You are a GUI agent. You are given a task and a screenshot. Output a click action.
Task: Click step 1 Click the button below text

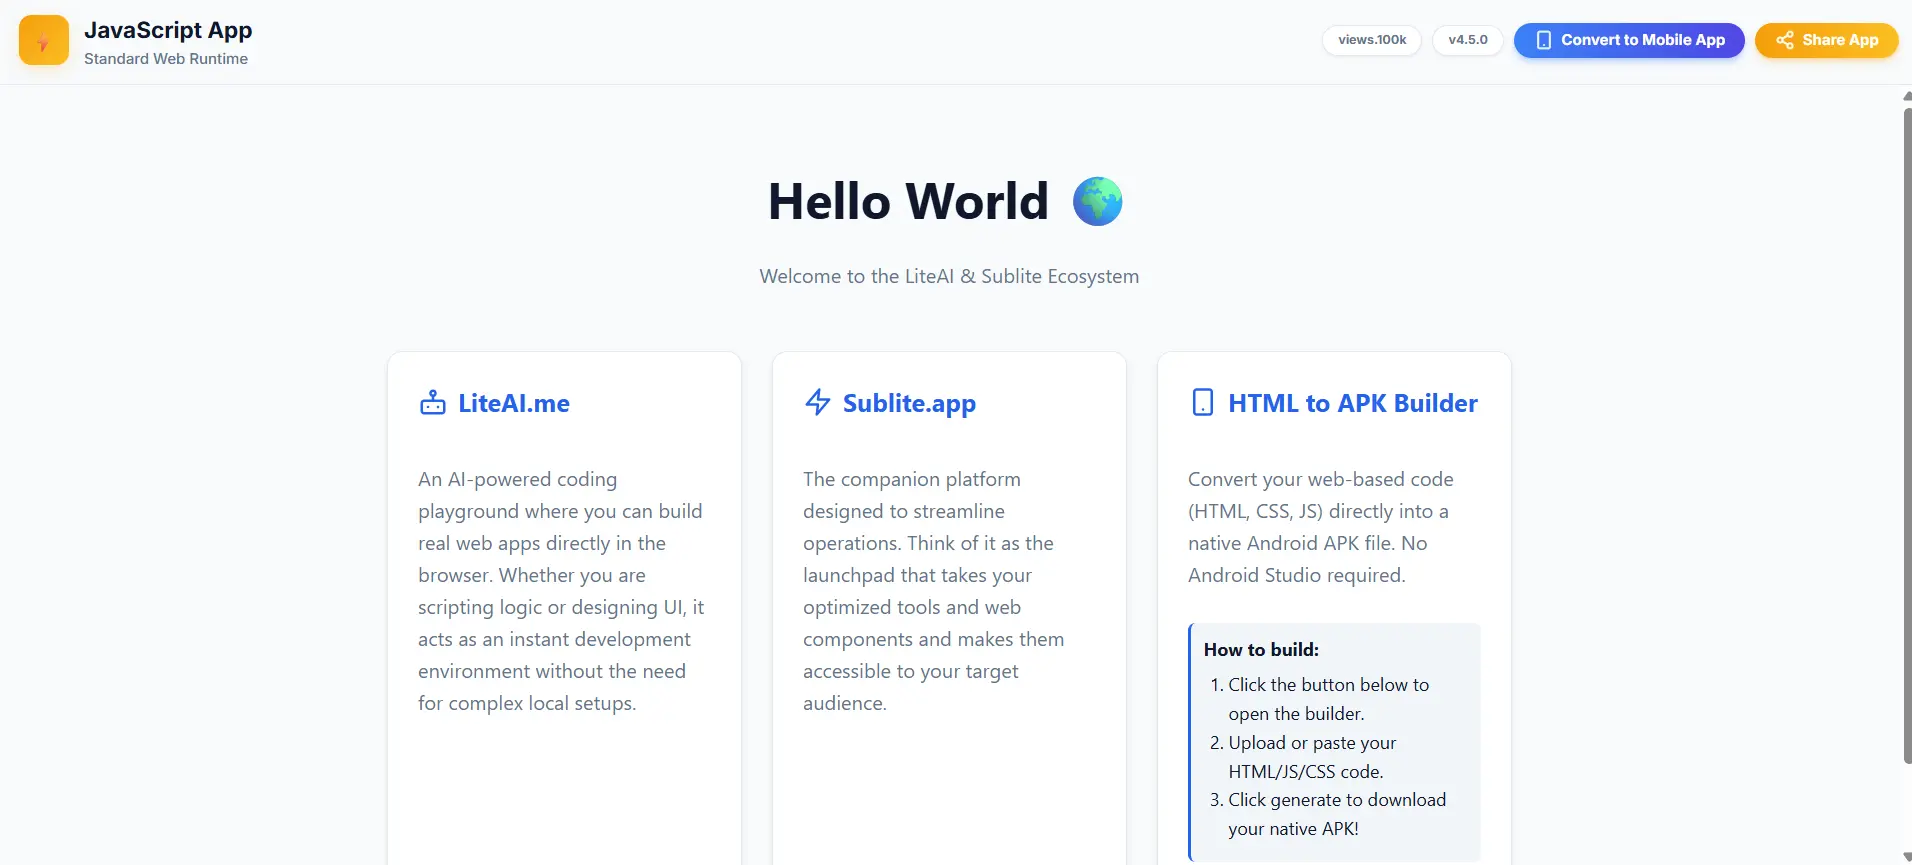1328,699
